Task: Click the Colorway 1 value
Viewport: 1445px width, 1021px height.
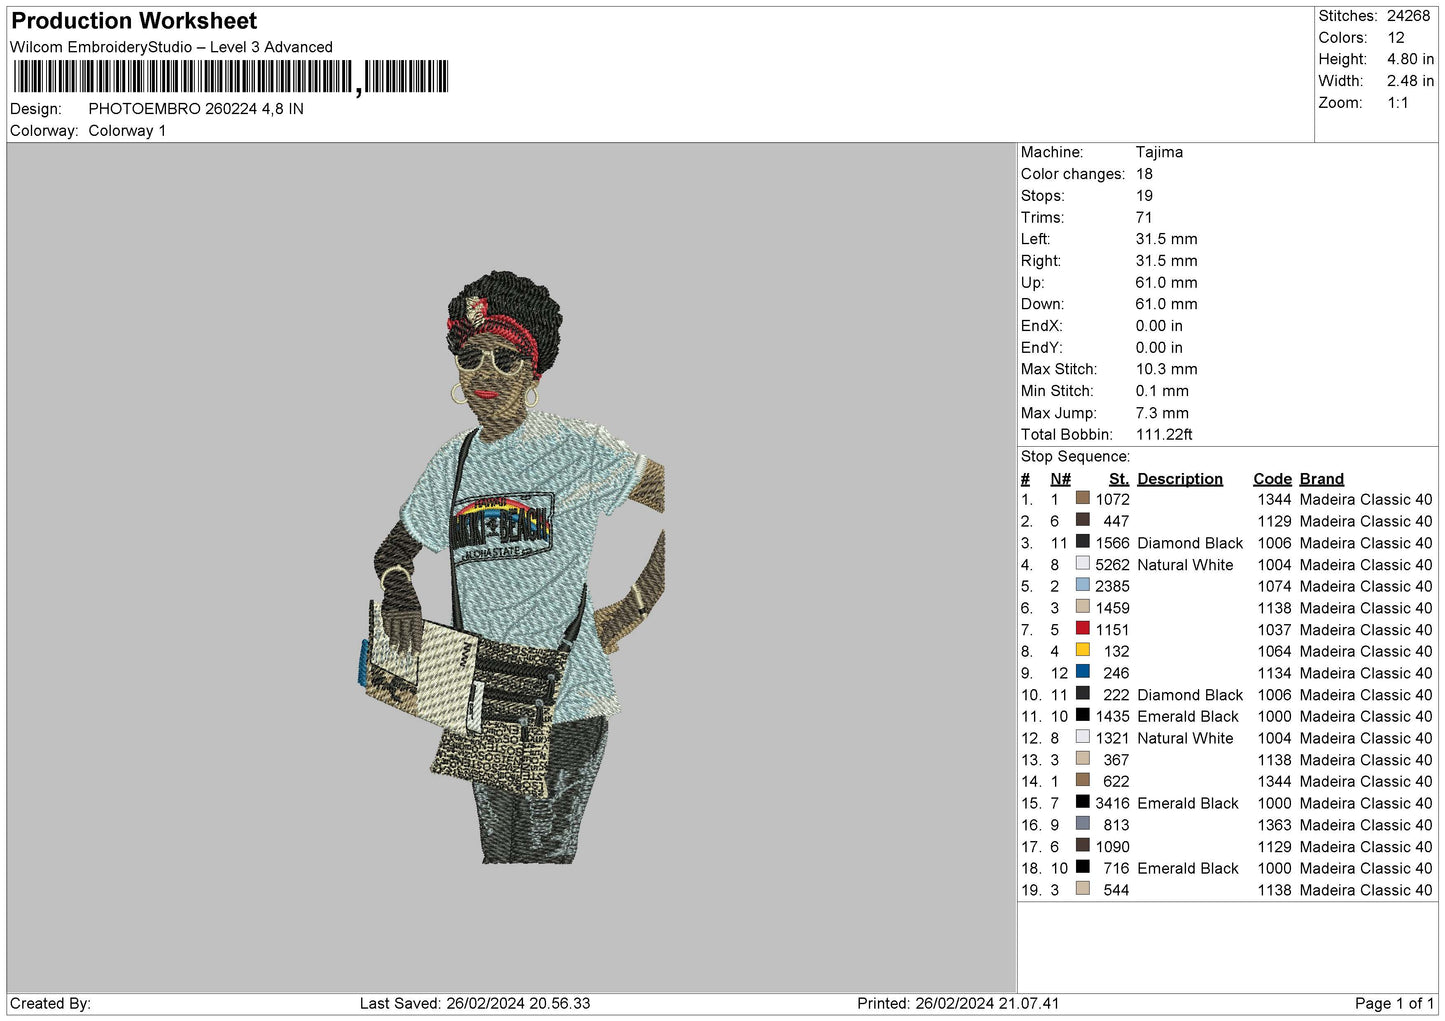Action: tap(127, 131)
